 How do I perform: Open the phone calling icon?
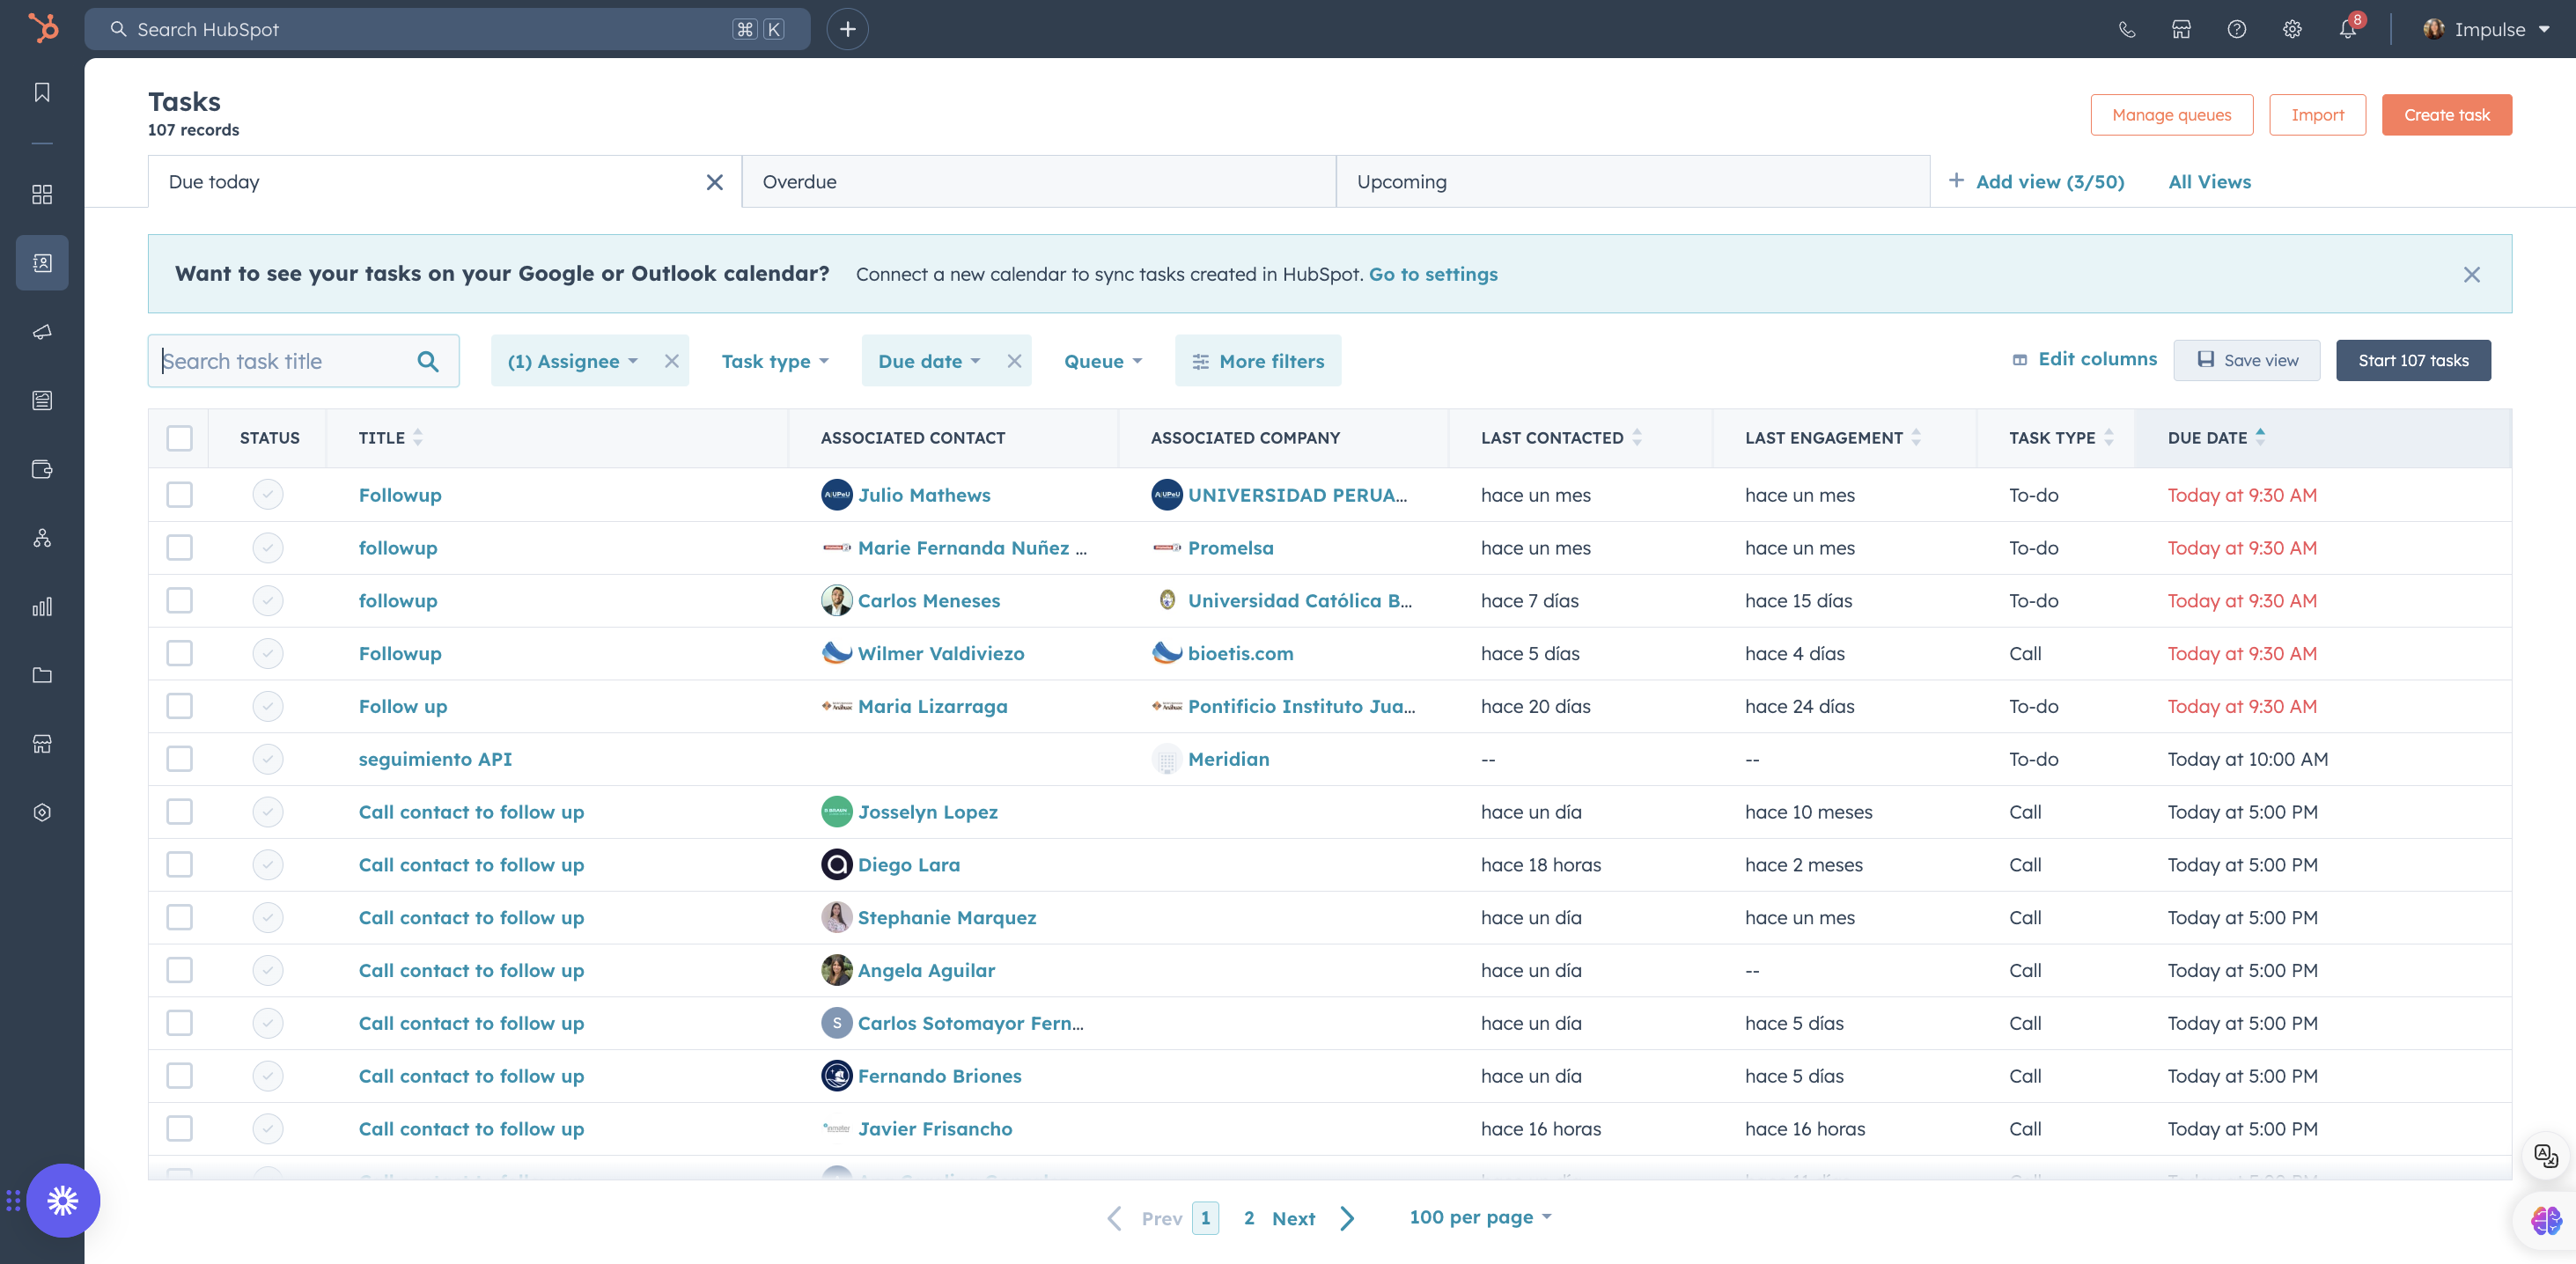point(2126,29)
